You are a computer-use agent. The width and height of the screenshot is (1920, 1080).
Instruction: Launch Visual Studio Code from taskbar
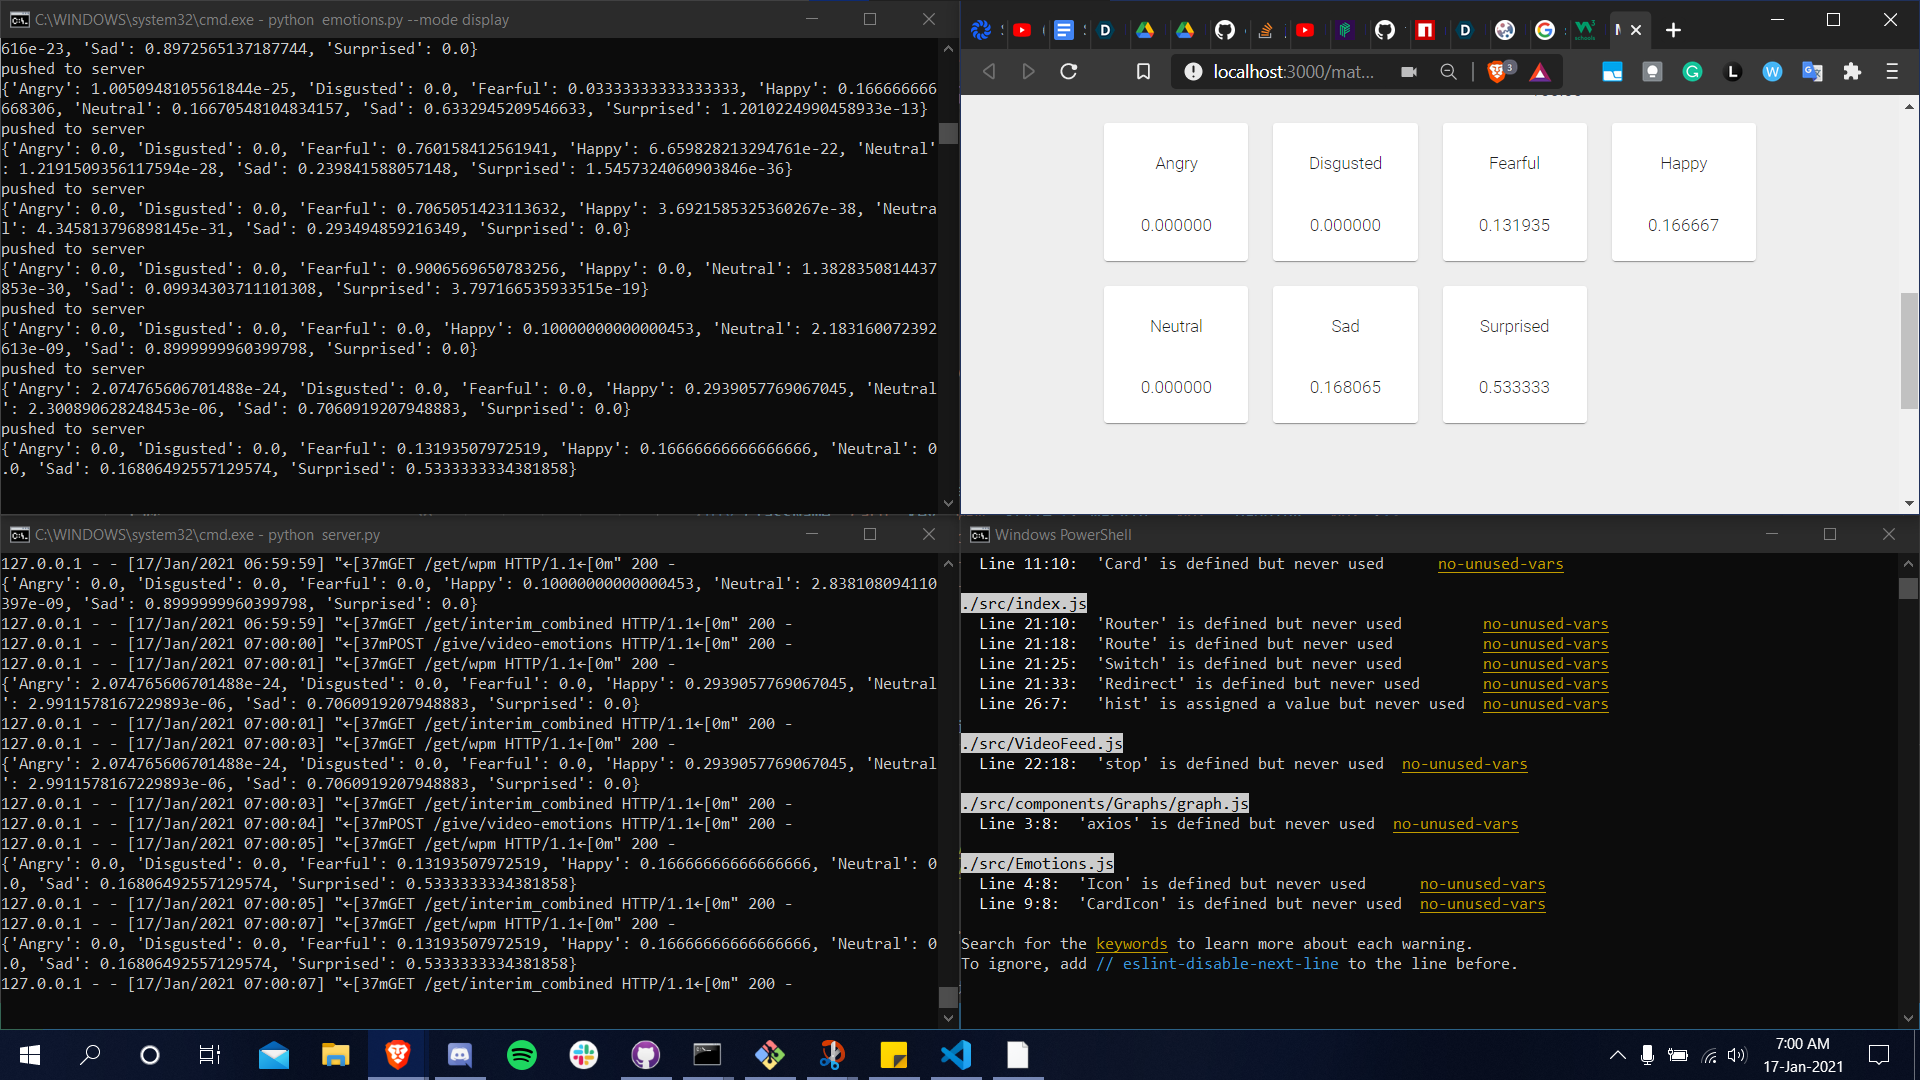point(956,1055)
